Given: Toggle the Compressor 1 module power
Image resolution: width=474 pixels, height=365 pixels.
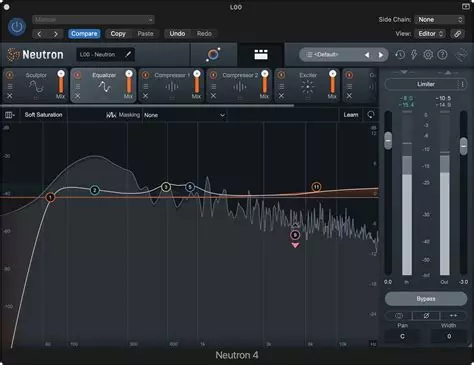Looking at the screenshot, I should (145, 75).
